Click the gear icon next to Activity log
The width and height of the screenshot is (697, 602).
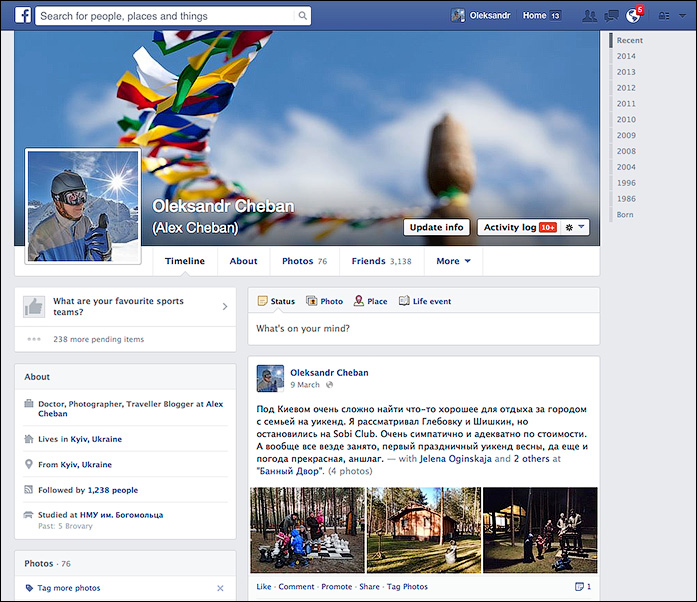569,227
